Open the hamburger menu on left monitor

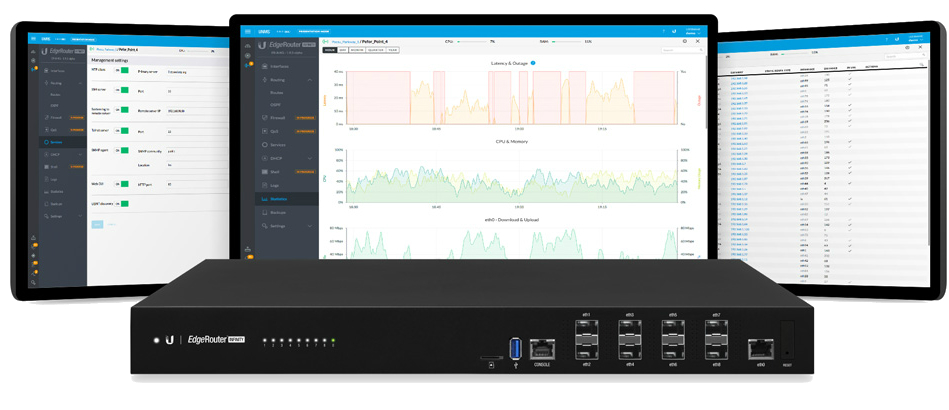pyautogui.click(x=33, y=38)
